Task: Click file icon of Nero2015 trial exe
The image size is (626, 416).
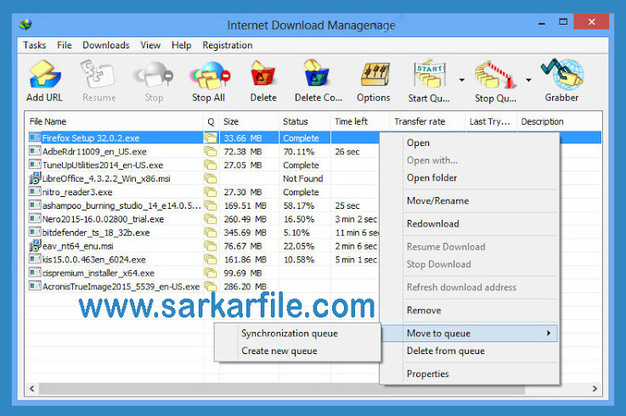Action: click(35, 219)
